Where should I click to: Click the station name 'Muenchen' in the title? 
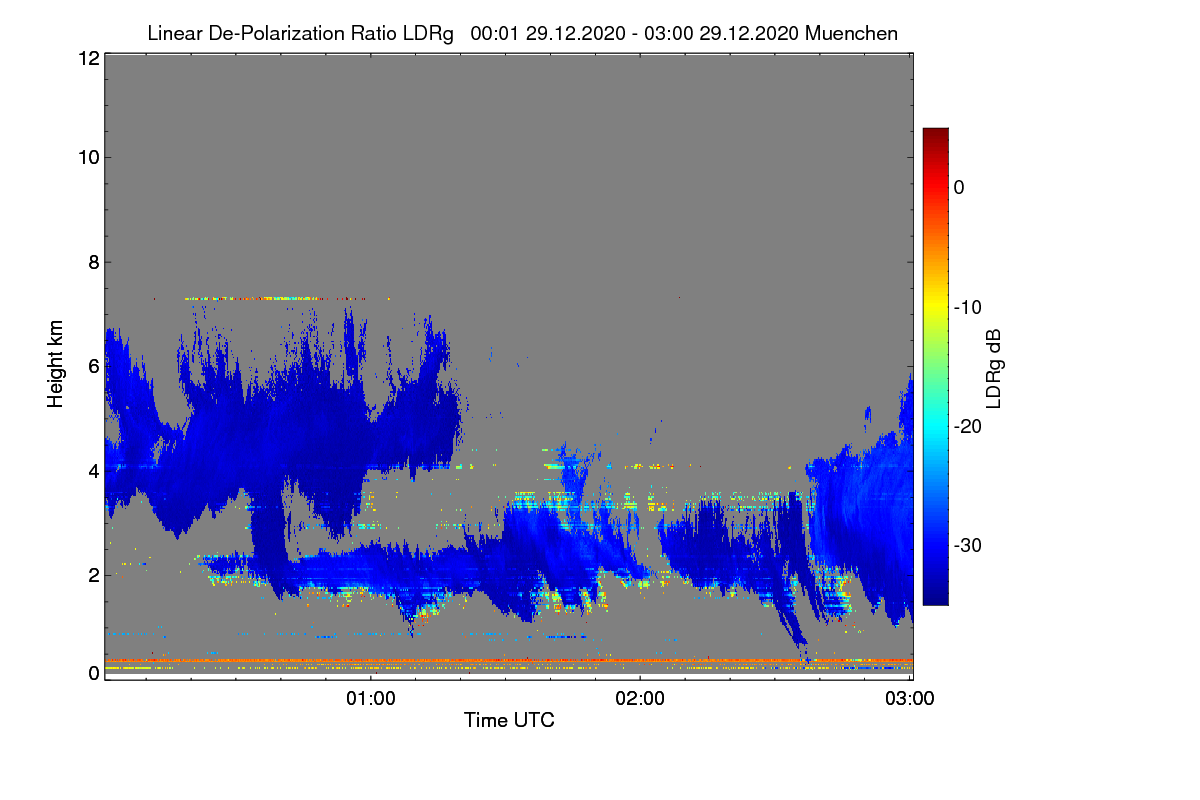tap(851, 34)
